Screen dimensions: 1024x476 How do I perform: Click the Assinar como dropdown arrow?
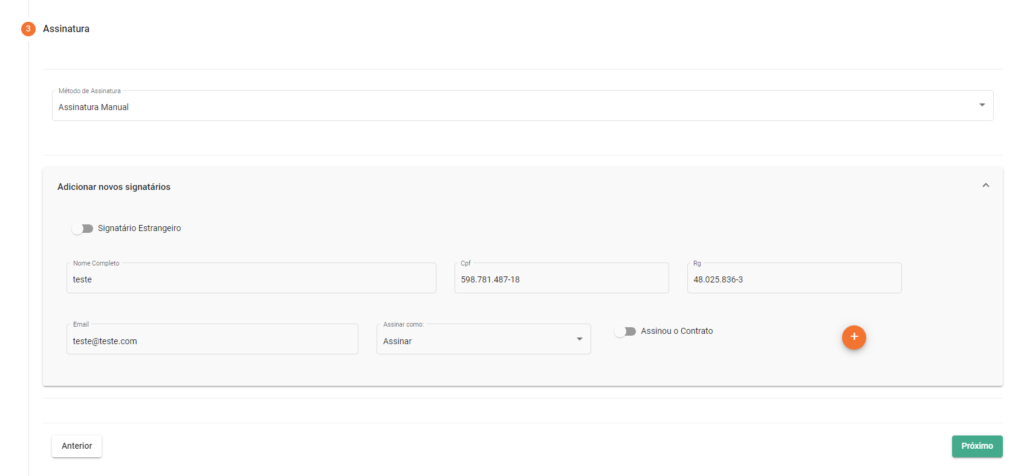coord(579,340)
